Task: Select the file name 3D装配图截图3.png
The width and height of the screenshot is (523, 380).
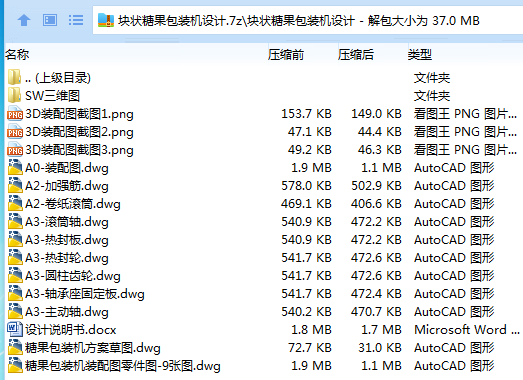Action: click(x=79, y=150)
